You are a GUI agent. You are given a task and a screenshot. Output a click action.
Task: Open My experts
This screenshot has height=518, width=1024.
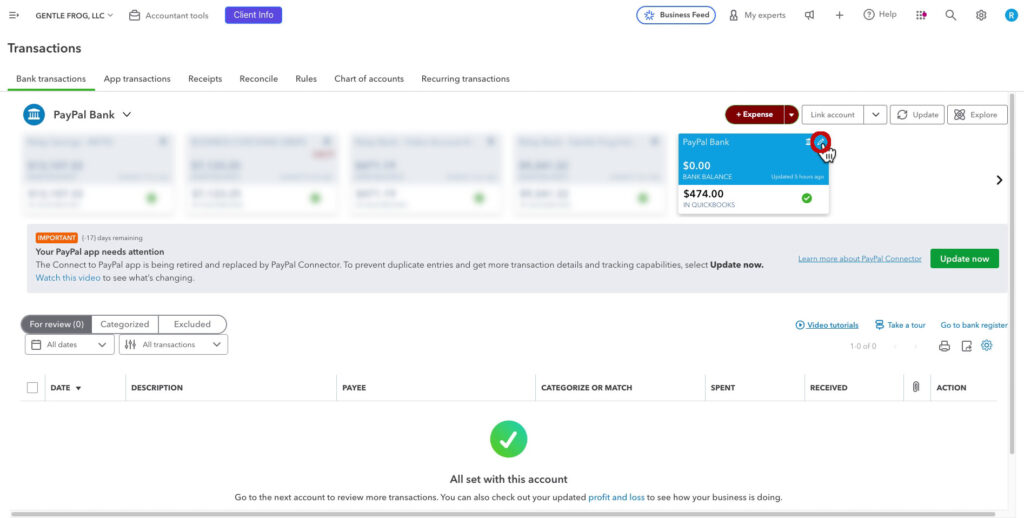point(758,15)
